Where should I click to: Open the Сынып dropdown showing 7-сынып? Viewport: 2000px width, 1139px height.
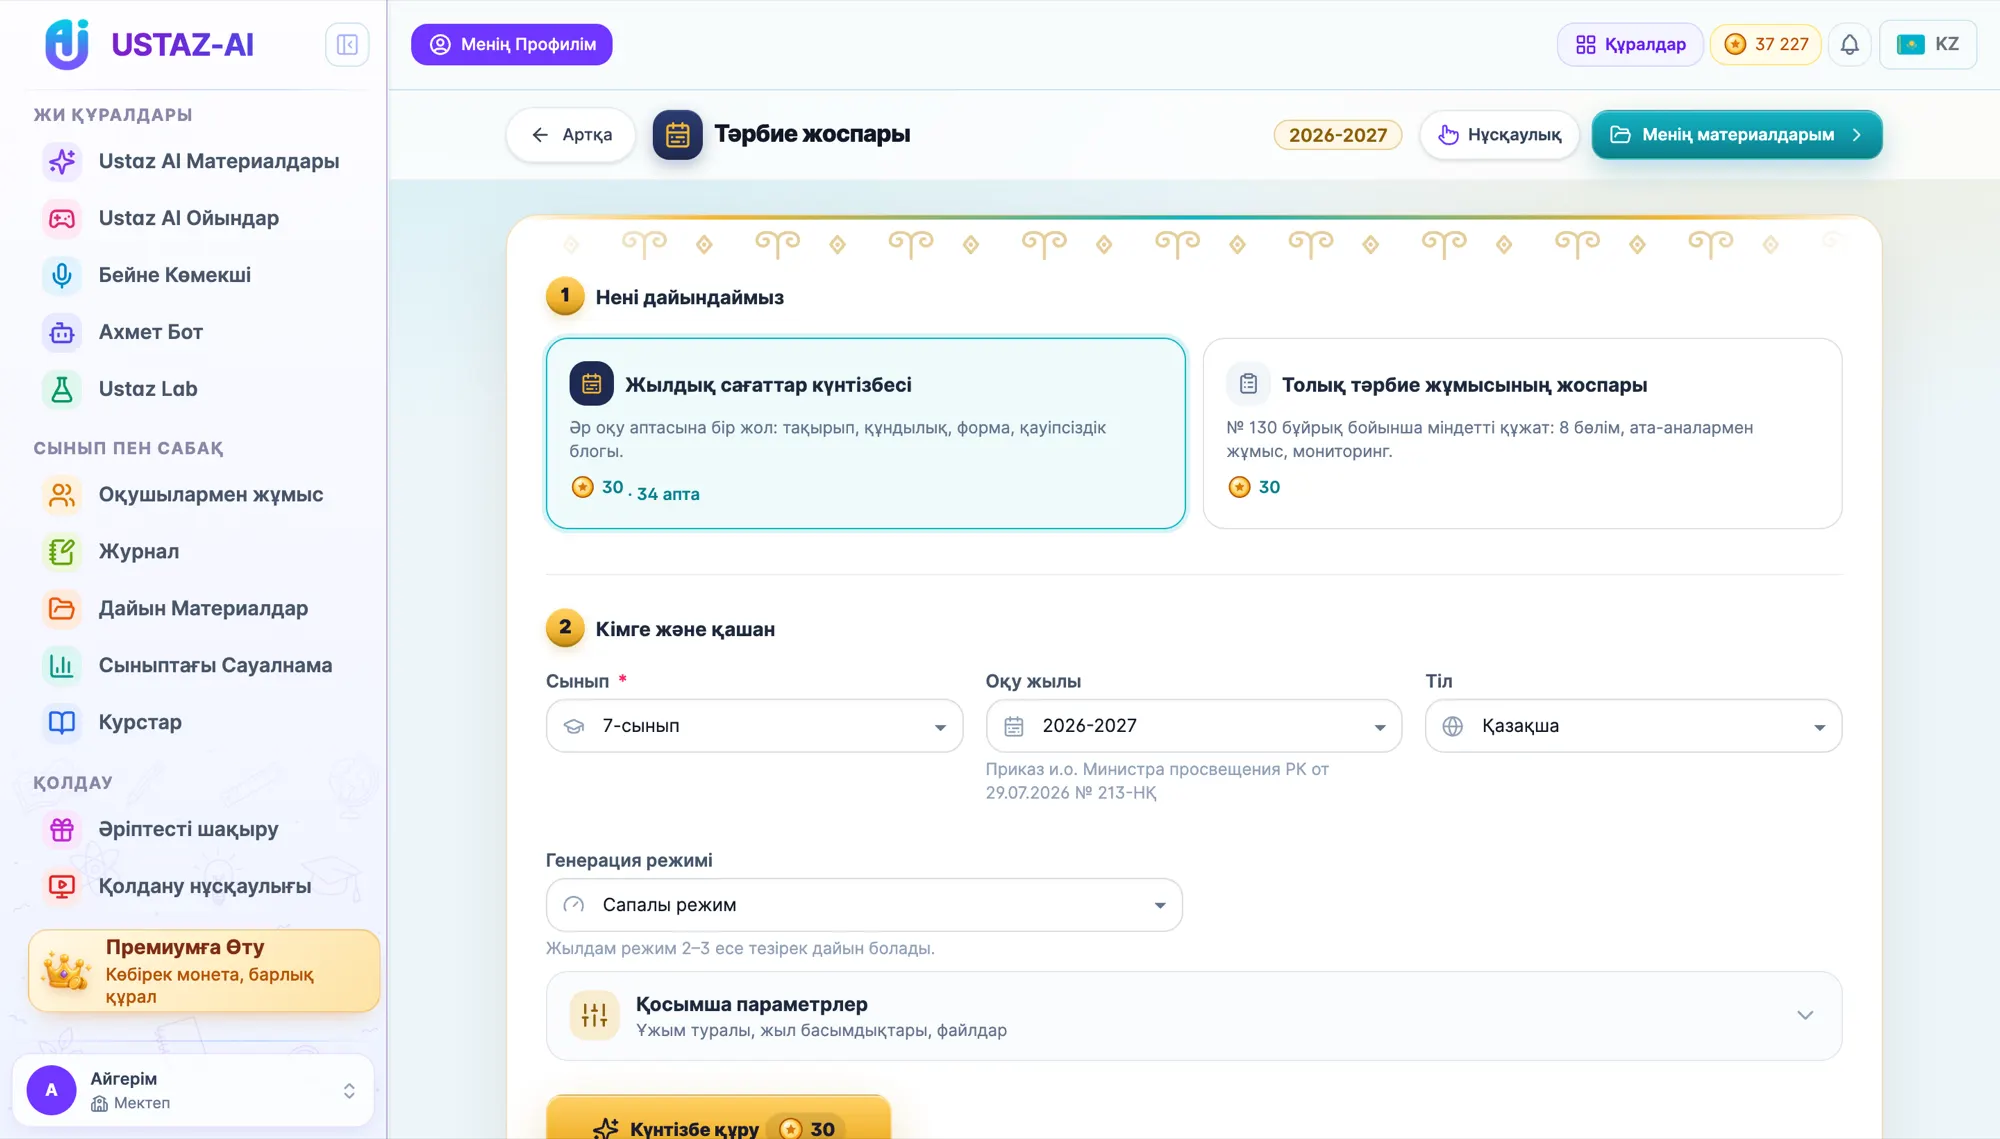(755, 726)
